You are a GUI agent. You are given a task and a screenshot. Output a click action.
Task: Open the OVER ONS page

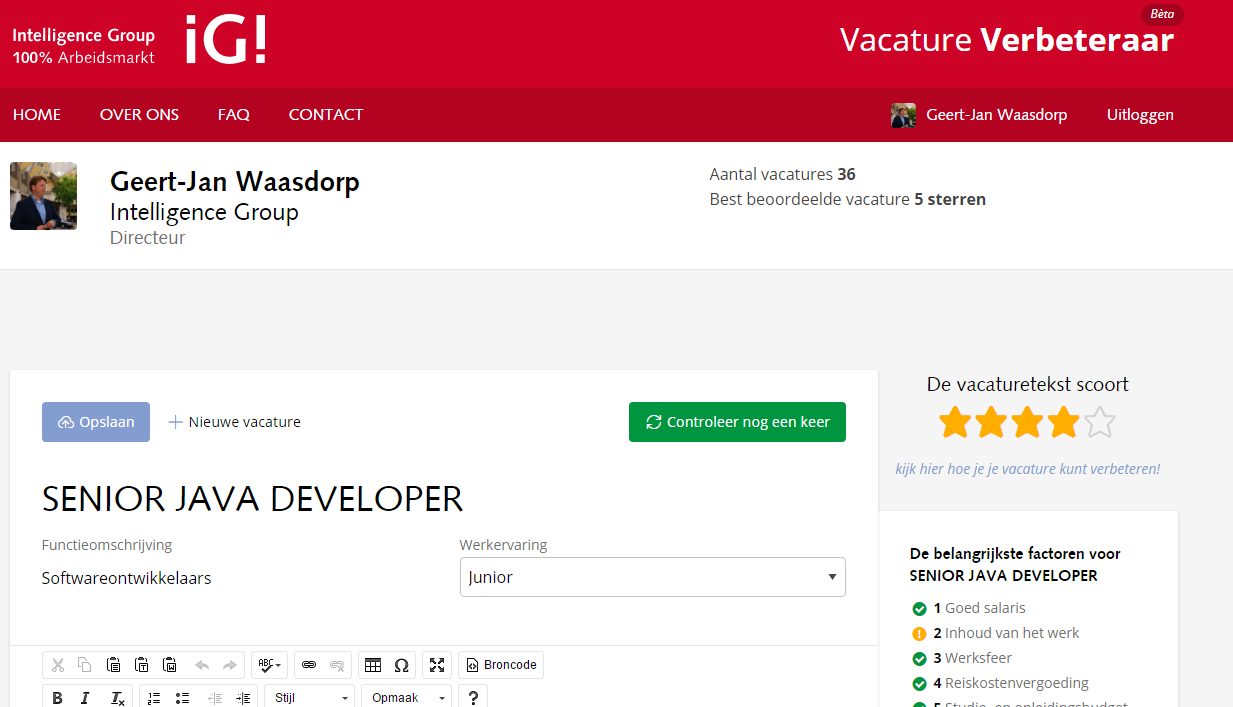point(139,114)
